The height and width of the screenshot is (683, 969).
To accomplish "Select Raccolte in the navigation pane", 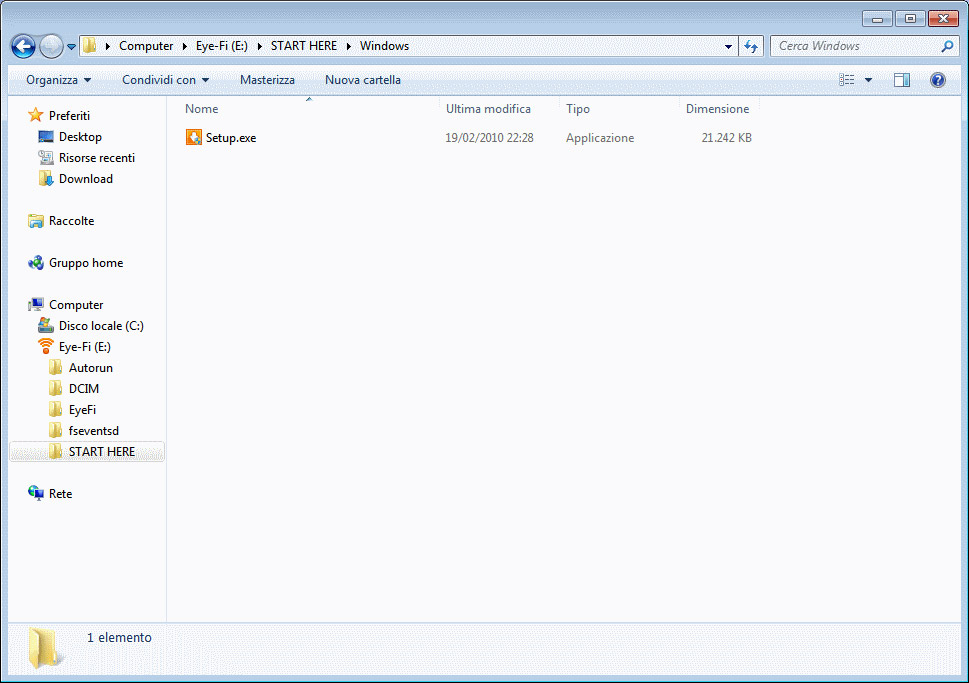I will click(x=72, y=221).
